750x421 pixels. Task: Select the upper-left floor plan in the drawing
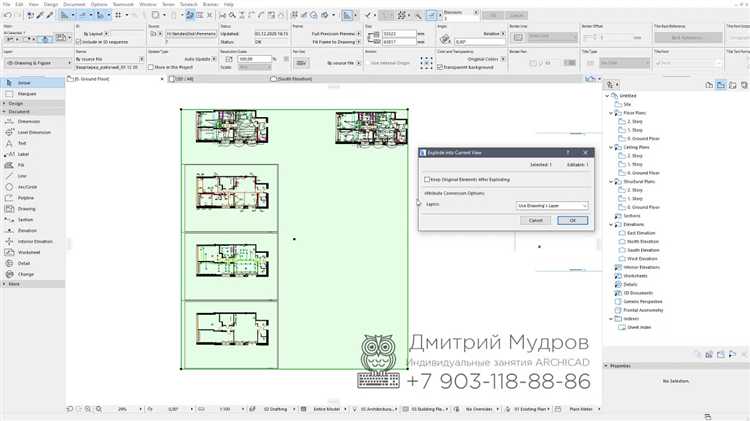(232, 127)
